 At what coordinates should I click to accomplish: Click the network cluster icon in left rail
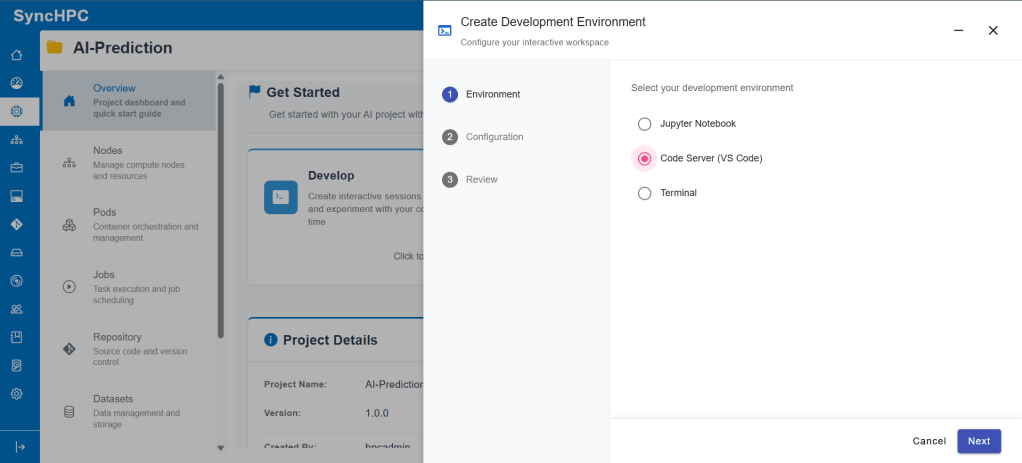tap(16, 139)
